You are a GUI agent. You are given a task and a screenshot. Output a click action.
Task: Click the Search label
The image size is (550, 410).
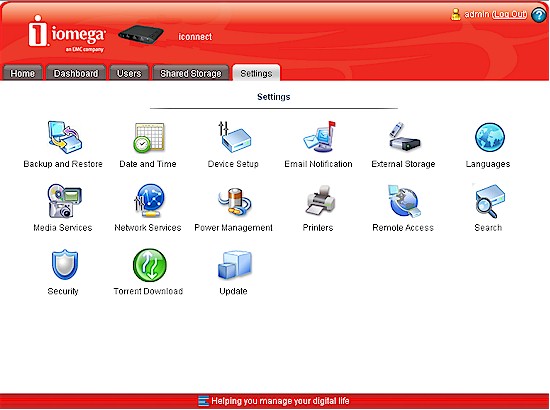[x=488, y=228]
